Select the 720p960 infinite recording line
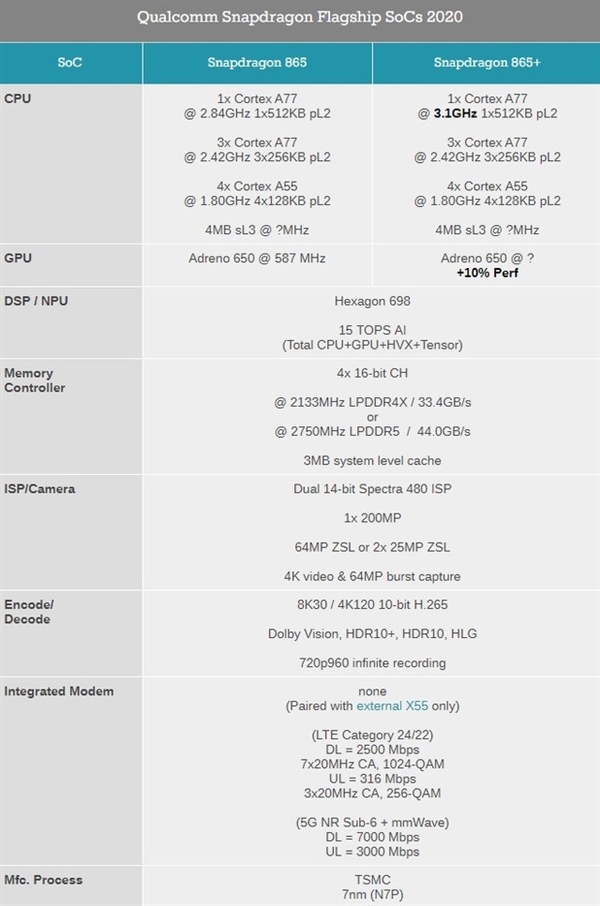The height and width of the screenshot is (906, 600). coord(372,662)
